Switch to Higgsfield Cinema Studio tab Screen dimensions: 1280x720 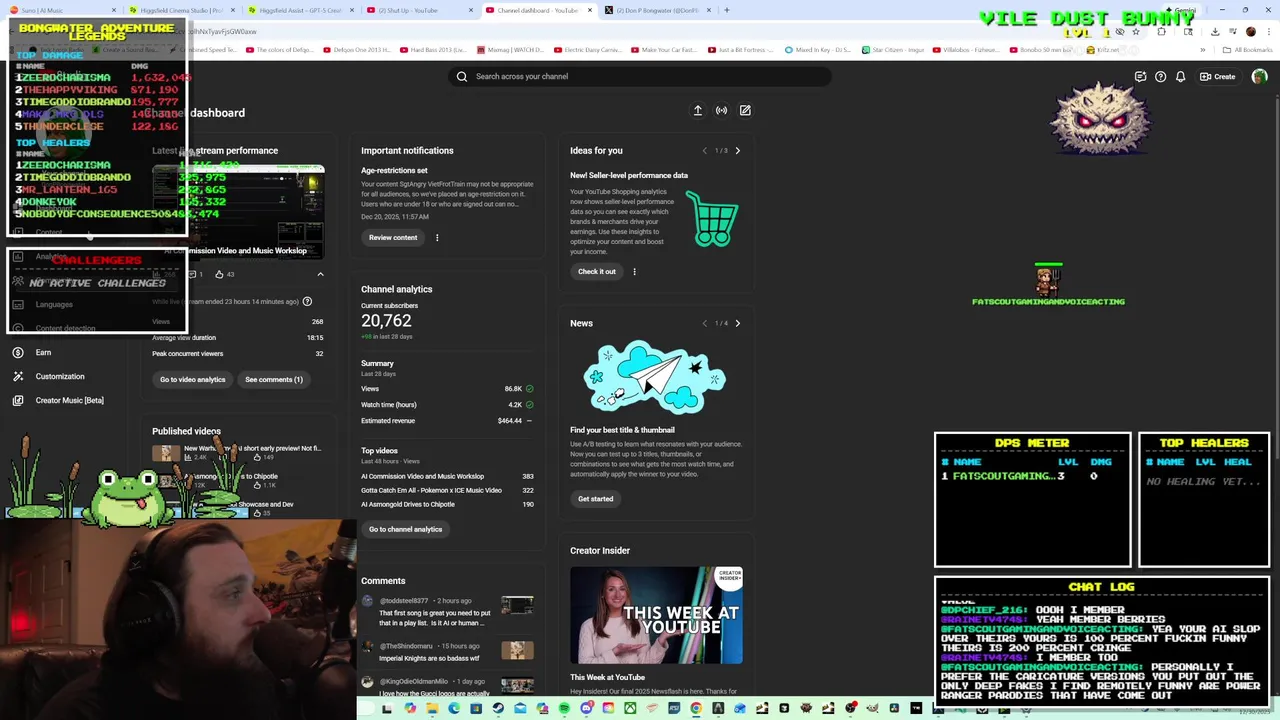pyautogui.click(x=183, y=10)
